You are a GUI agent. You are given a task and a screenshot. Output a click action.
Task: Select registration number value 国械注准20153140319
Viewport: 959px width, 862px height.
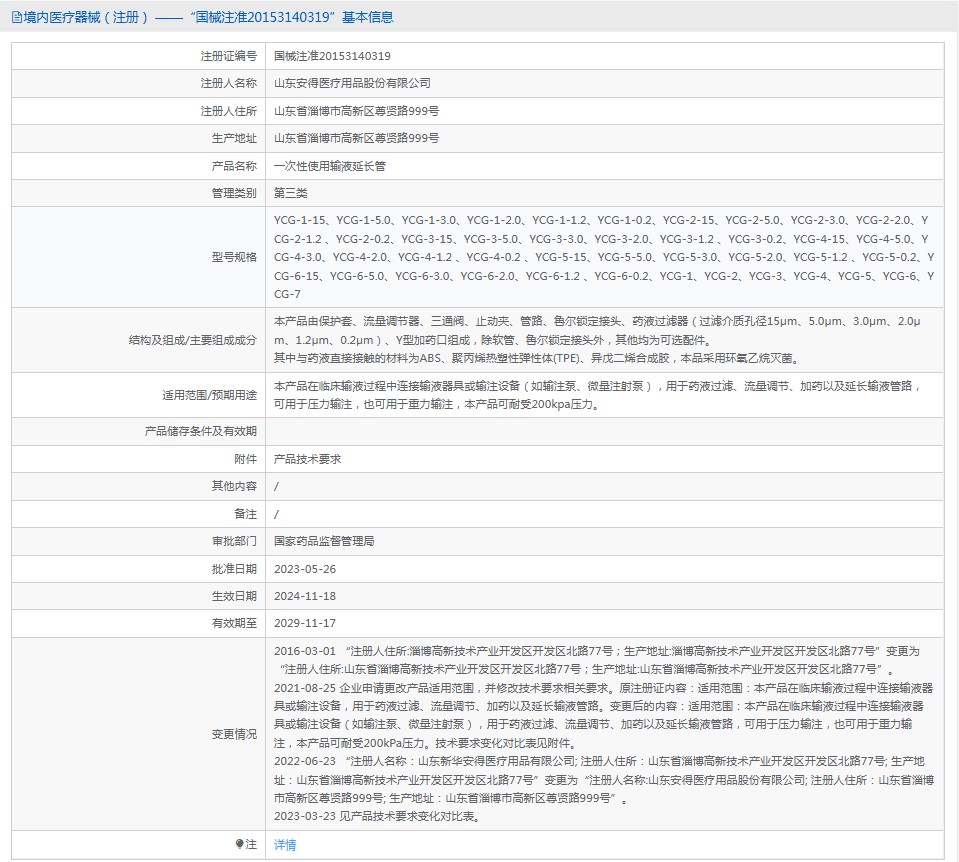(332, 56)
